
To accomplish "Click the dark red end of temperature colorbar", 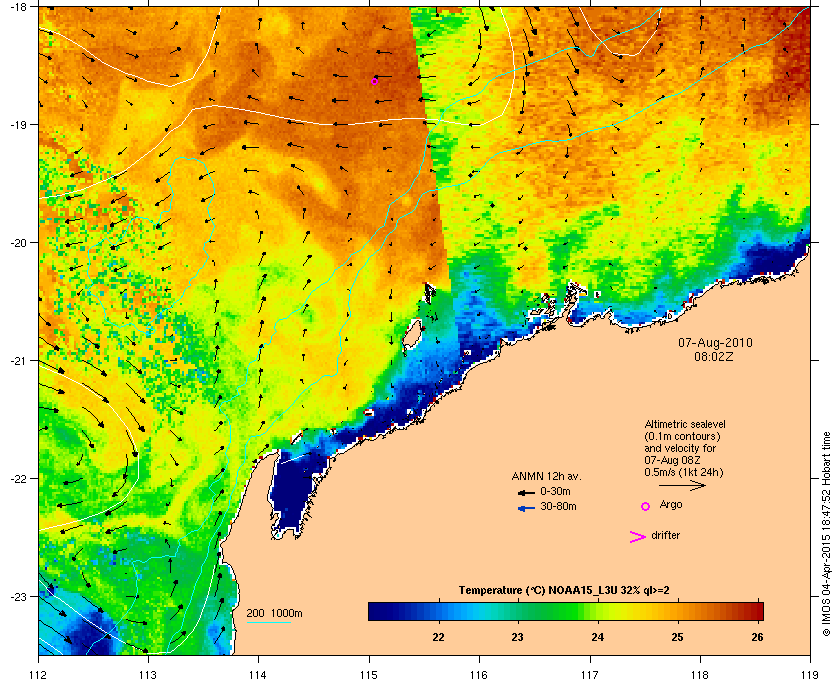I will point(756,611).
